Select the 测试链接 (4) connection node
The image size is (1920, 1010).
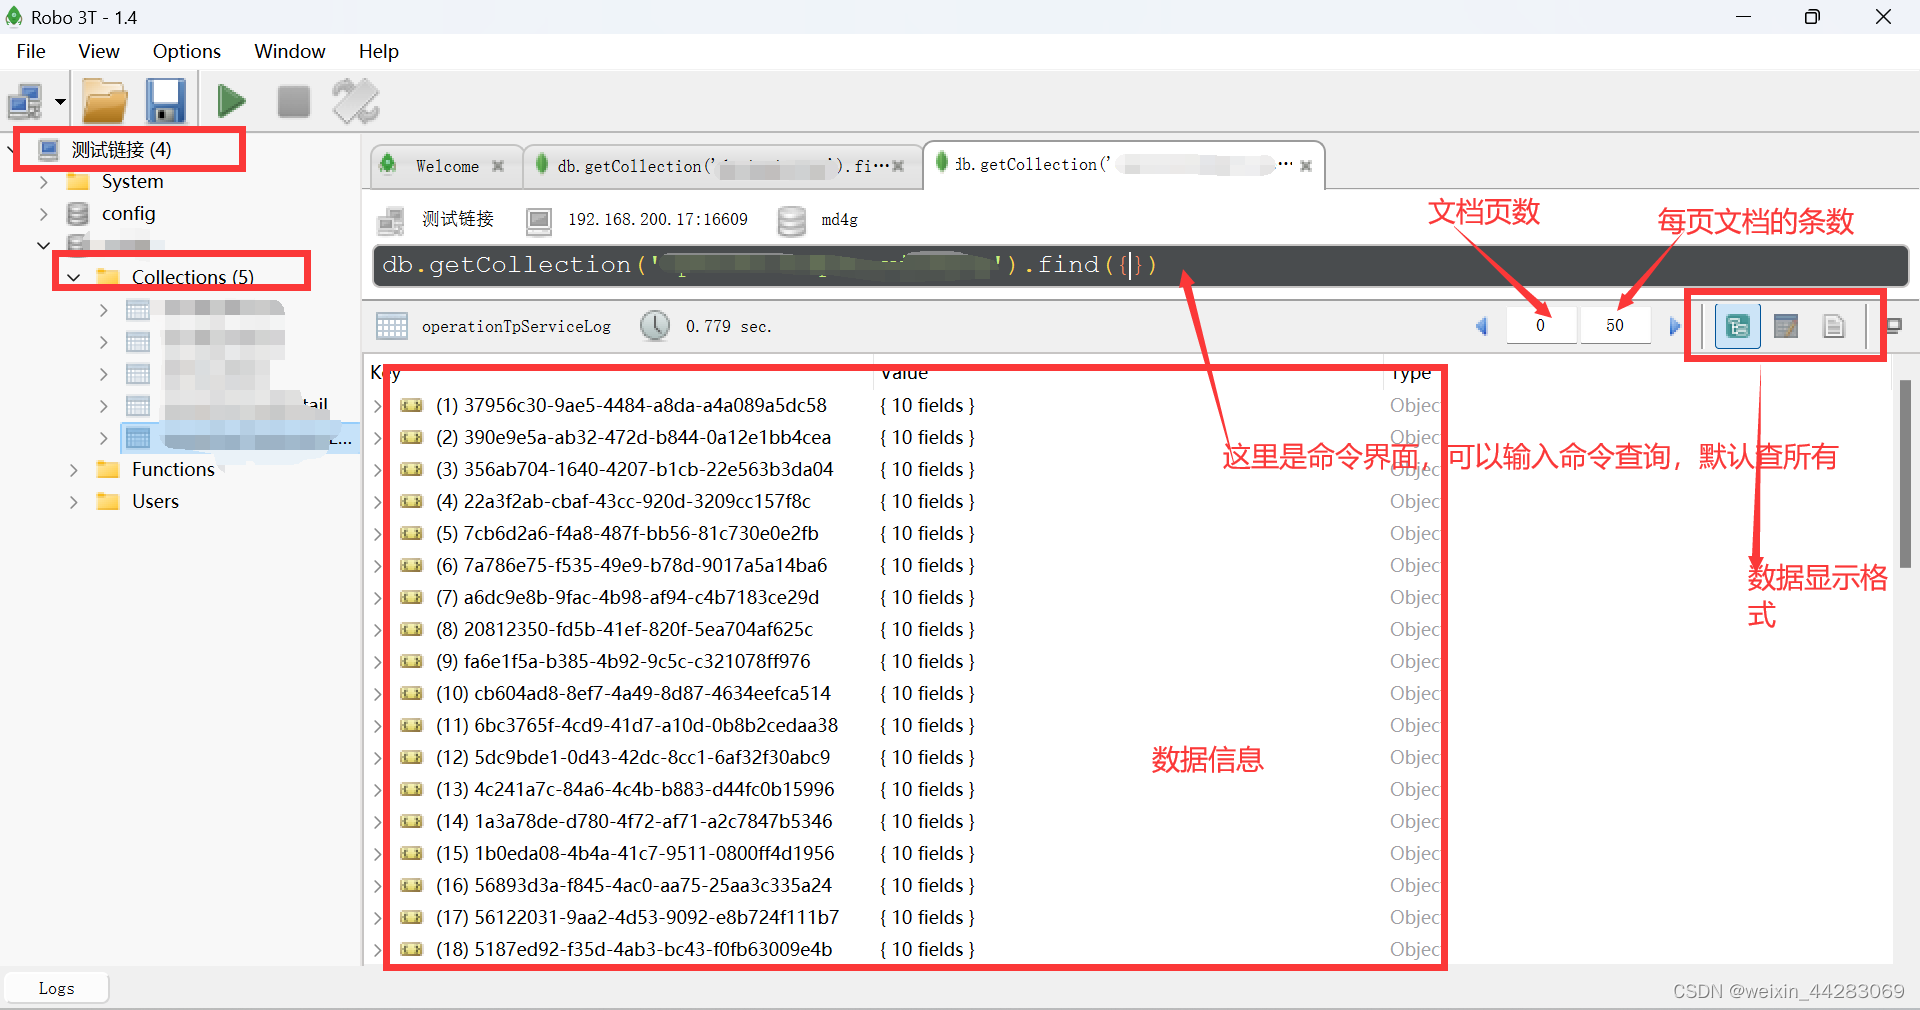tap(121, 150)
